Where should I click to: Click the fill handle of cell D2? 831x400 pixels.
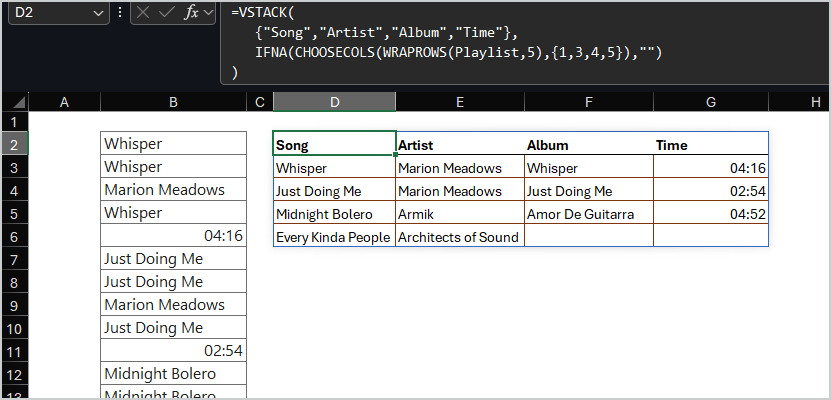pos(395,155)
